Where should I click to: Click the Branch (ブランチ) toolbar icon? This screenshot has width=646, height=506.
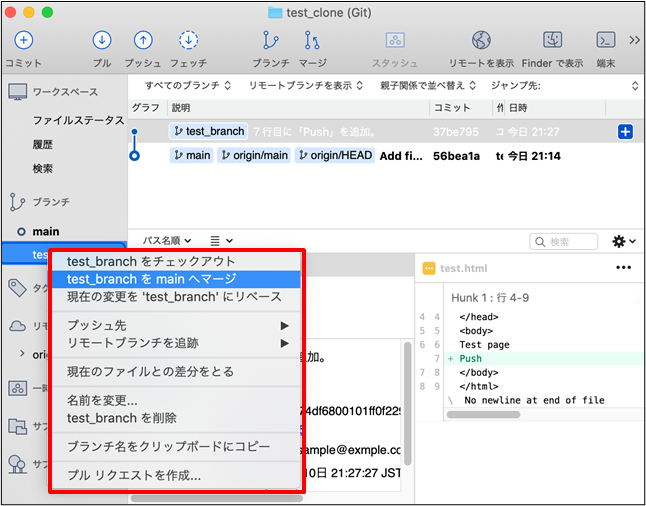coord(271,40)
